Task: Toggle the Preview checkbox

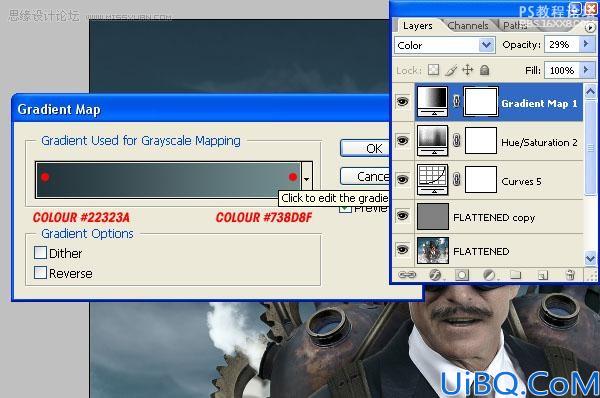Action: 345,209
